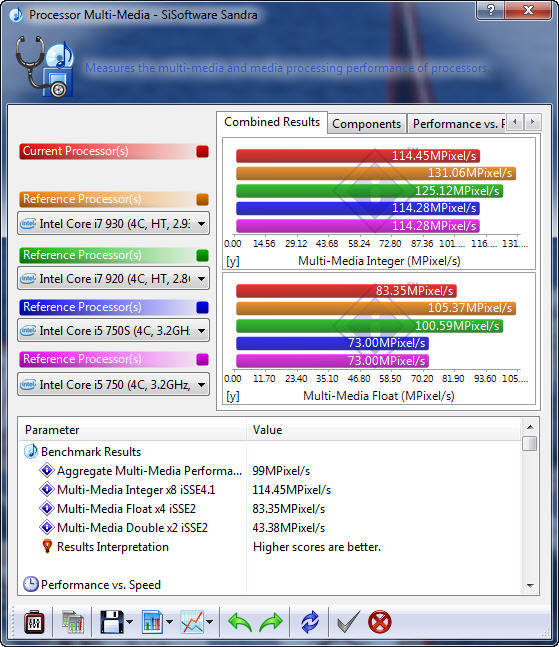Image resolution: width=559 pixels, height=647 pixels.
Task: Click red Current Processor color swatch
Action: click(x=203, y=151)
